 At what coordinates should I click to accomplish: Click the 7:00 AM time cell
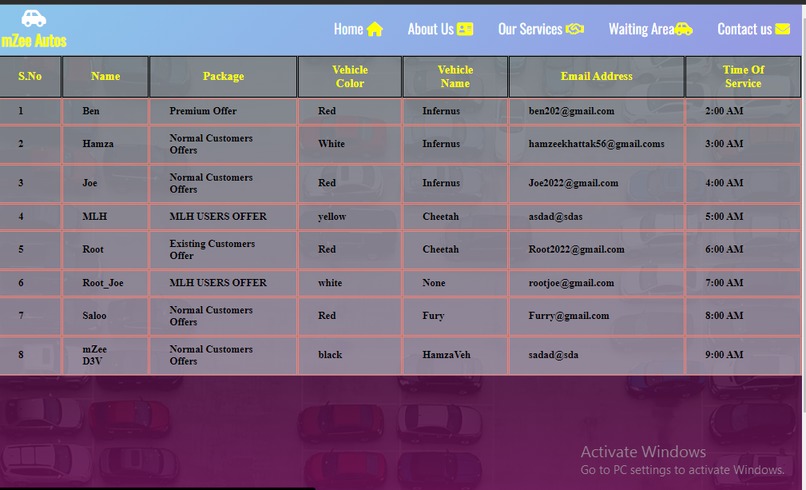point(743,283)
